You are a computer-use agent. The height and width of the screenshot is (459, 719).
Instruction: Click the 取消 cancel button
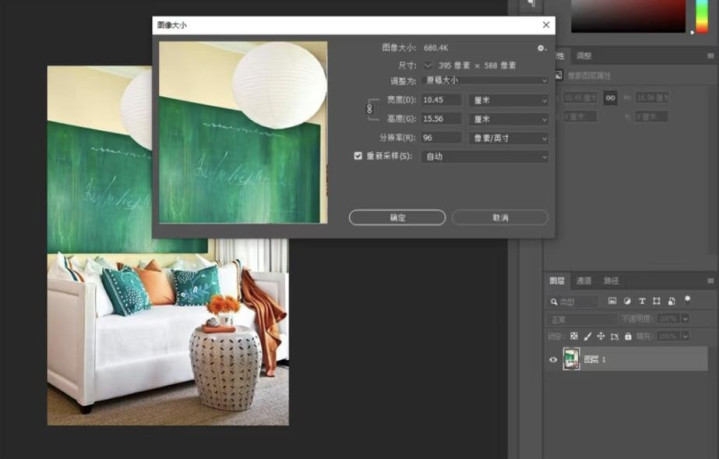(499, 217)
